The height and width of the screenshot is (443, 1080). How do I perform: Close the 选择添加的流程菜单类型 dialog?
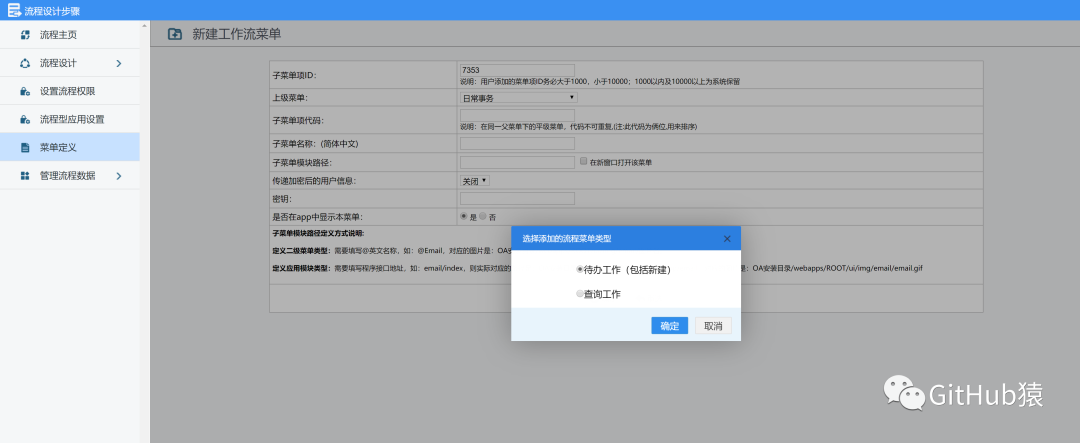(x=727, y=238)
